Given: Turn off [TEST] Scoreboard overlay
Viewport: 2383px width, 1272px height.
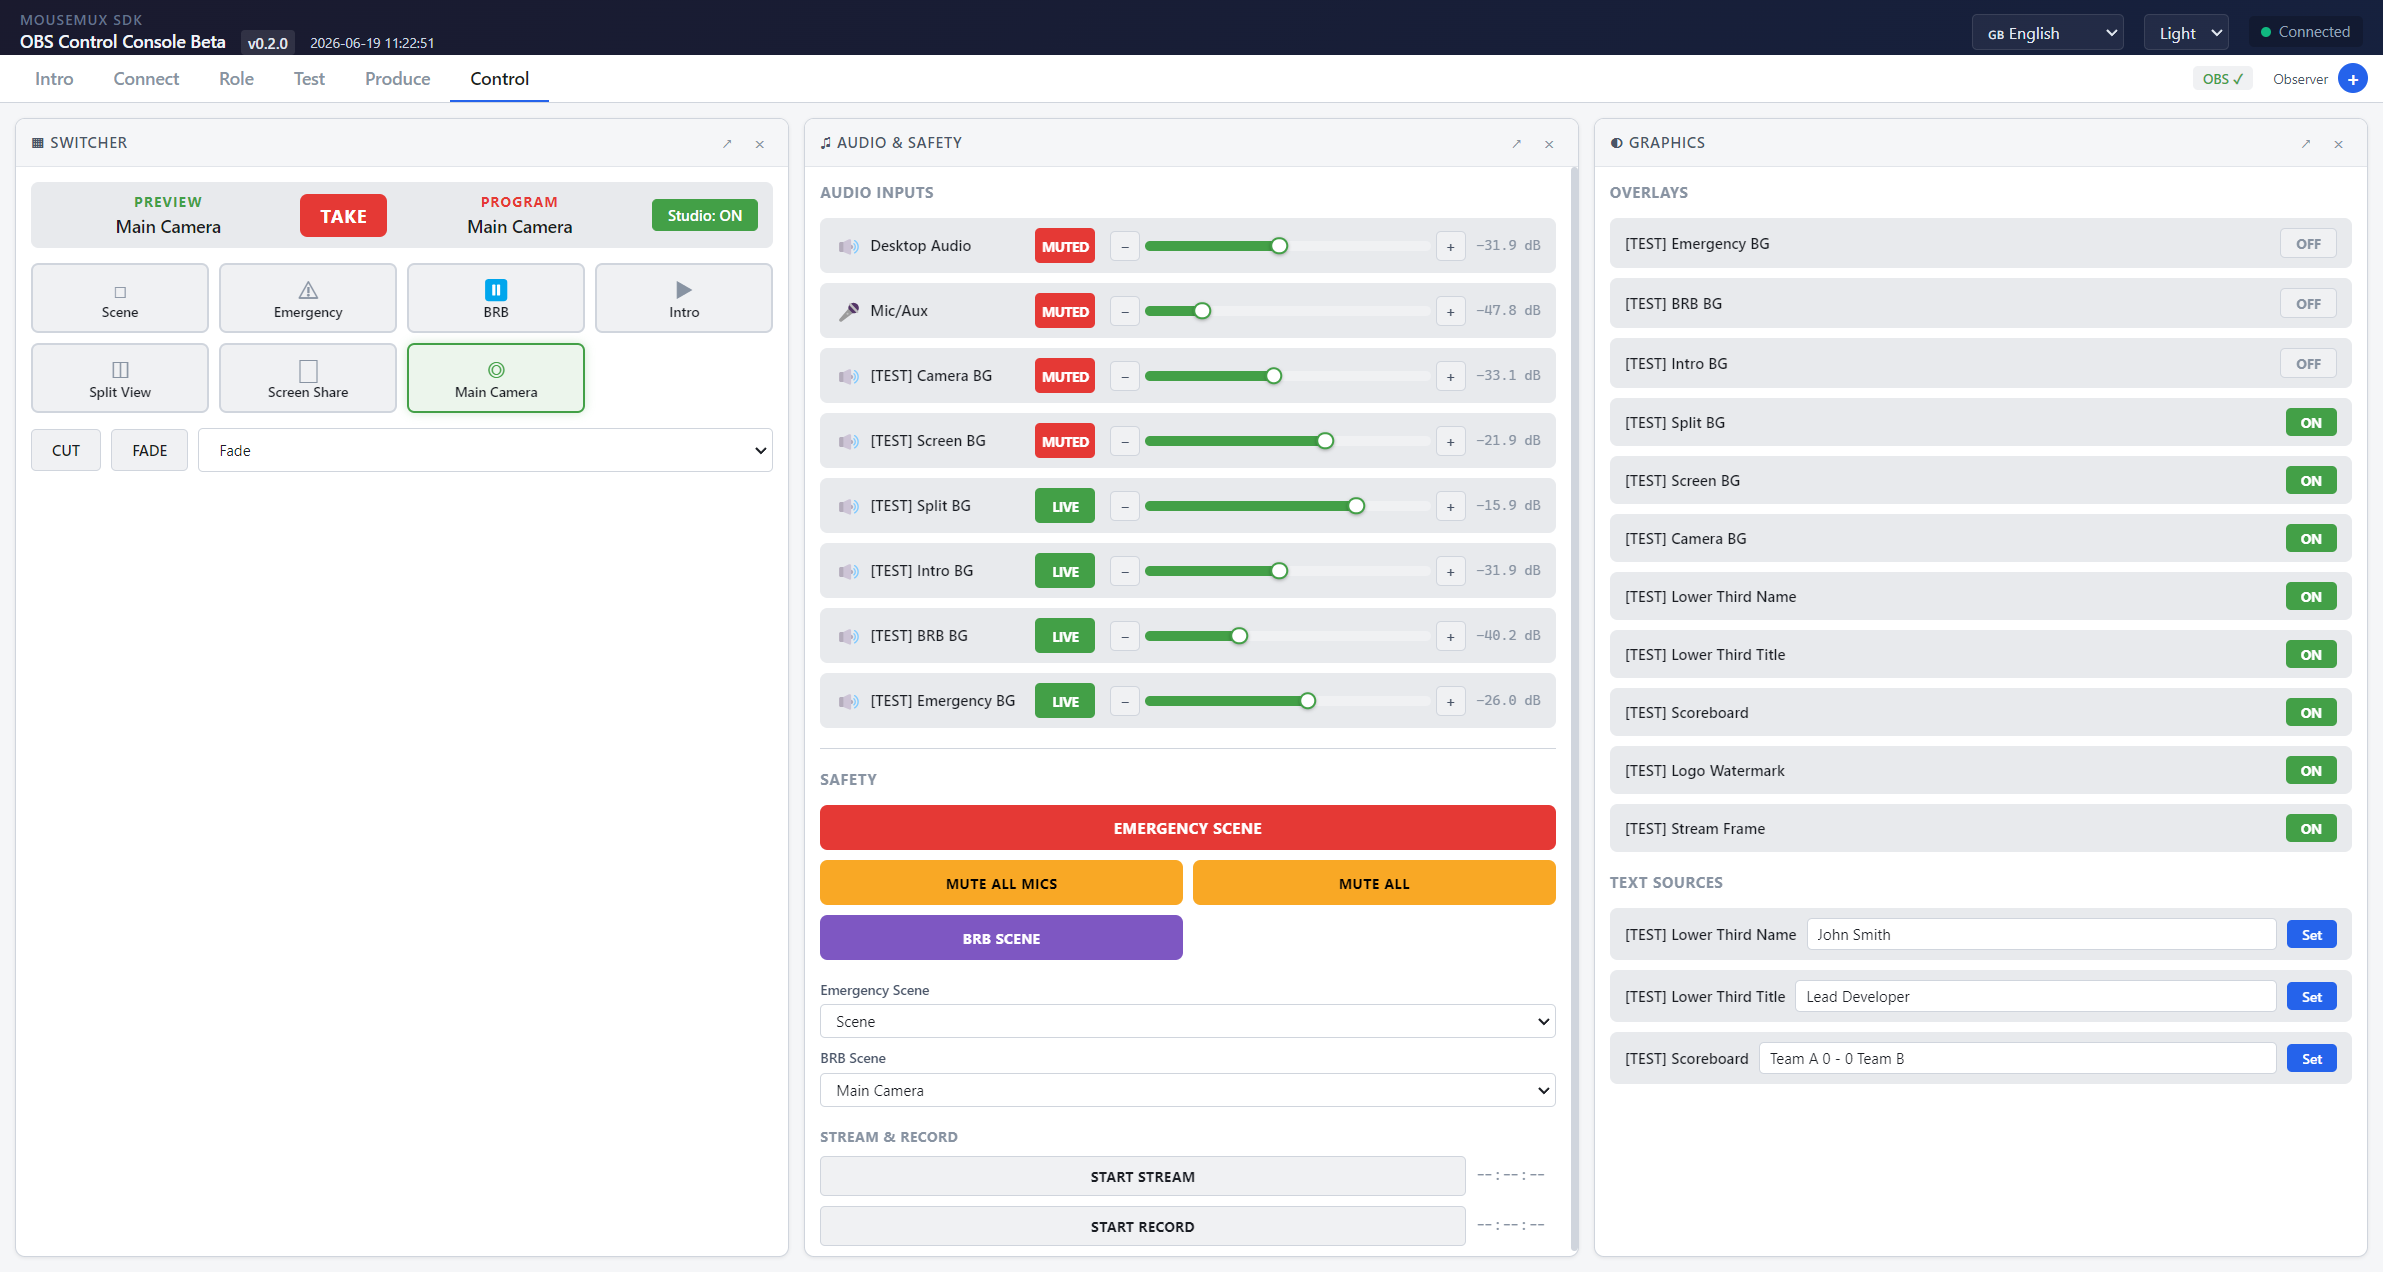Looking at the screenshot, I should click(2311, 713).
